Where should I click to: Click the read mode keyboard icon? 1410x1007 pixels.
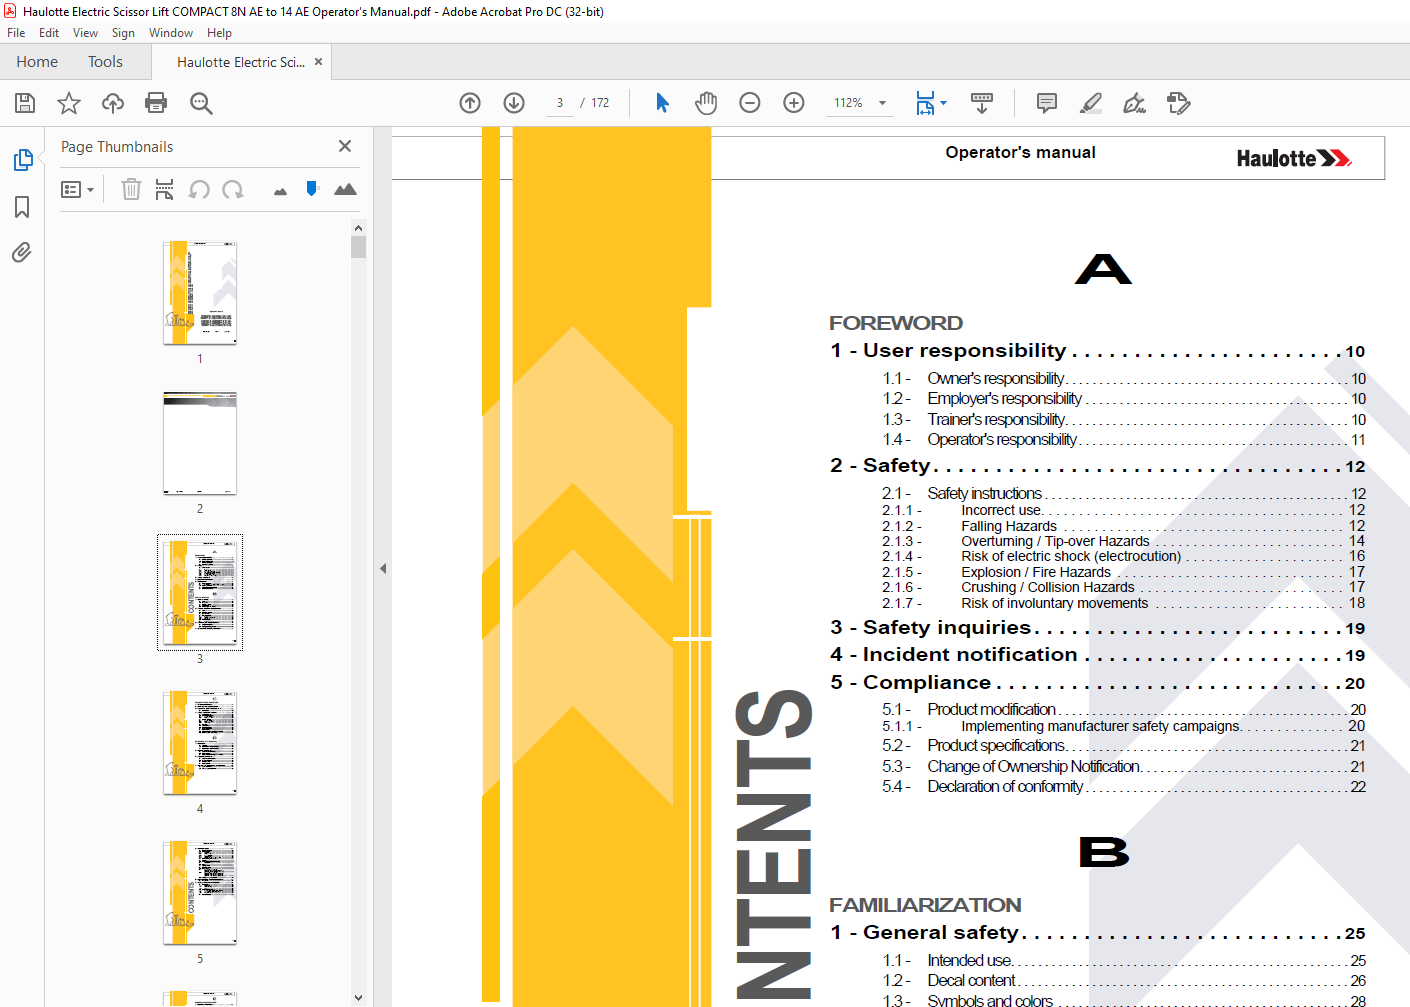pos(982,103)
